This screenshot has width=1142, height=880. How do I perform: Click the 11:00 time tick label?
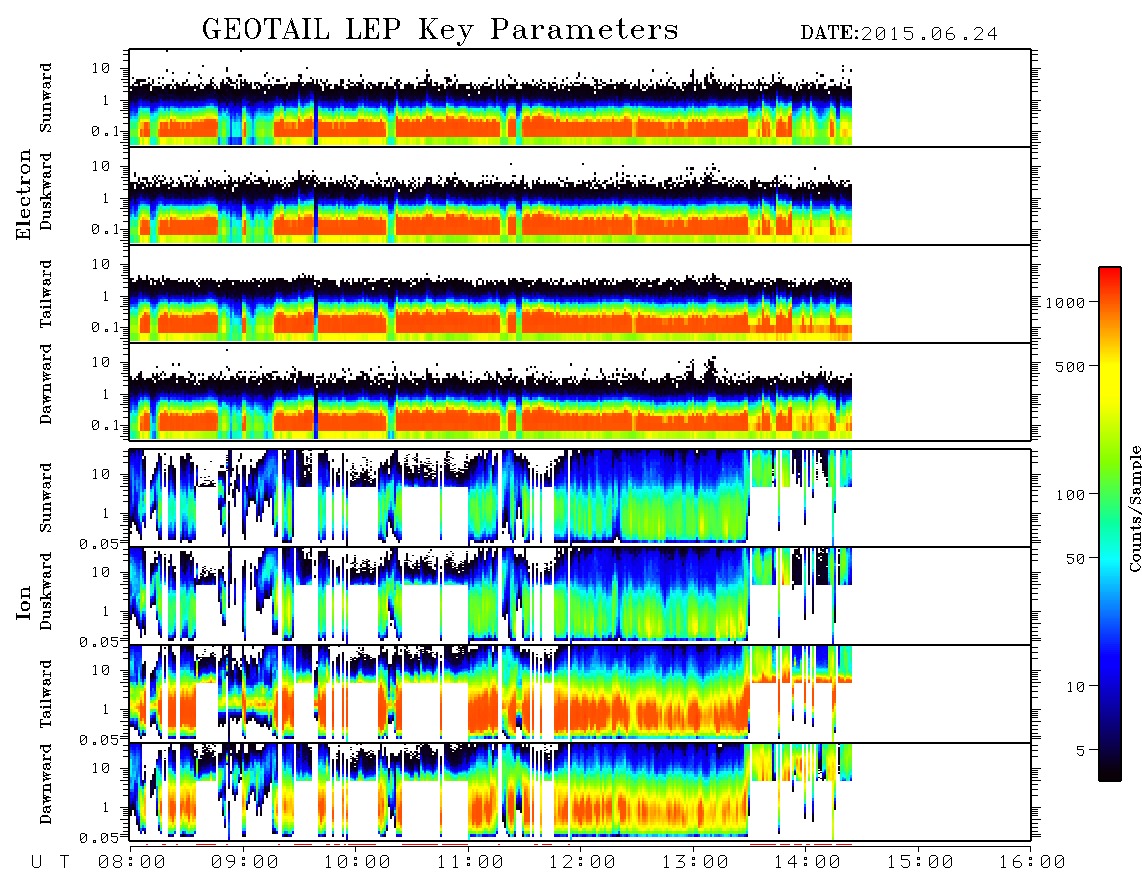tap(470, 863)
